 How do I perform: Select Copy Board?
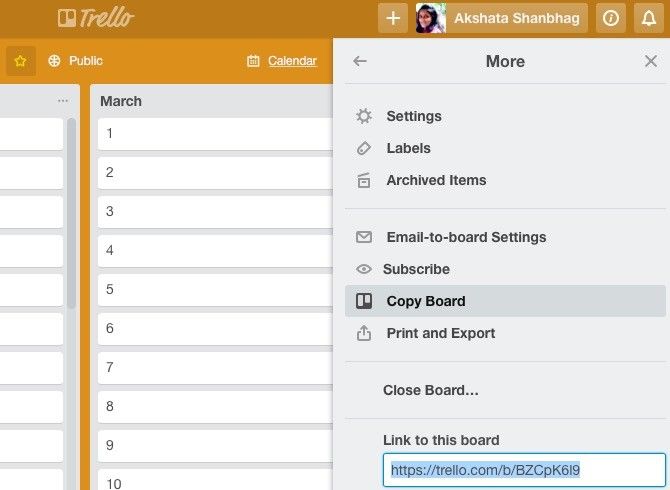pos(505,301)
